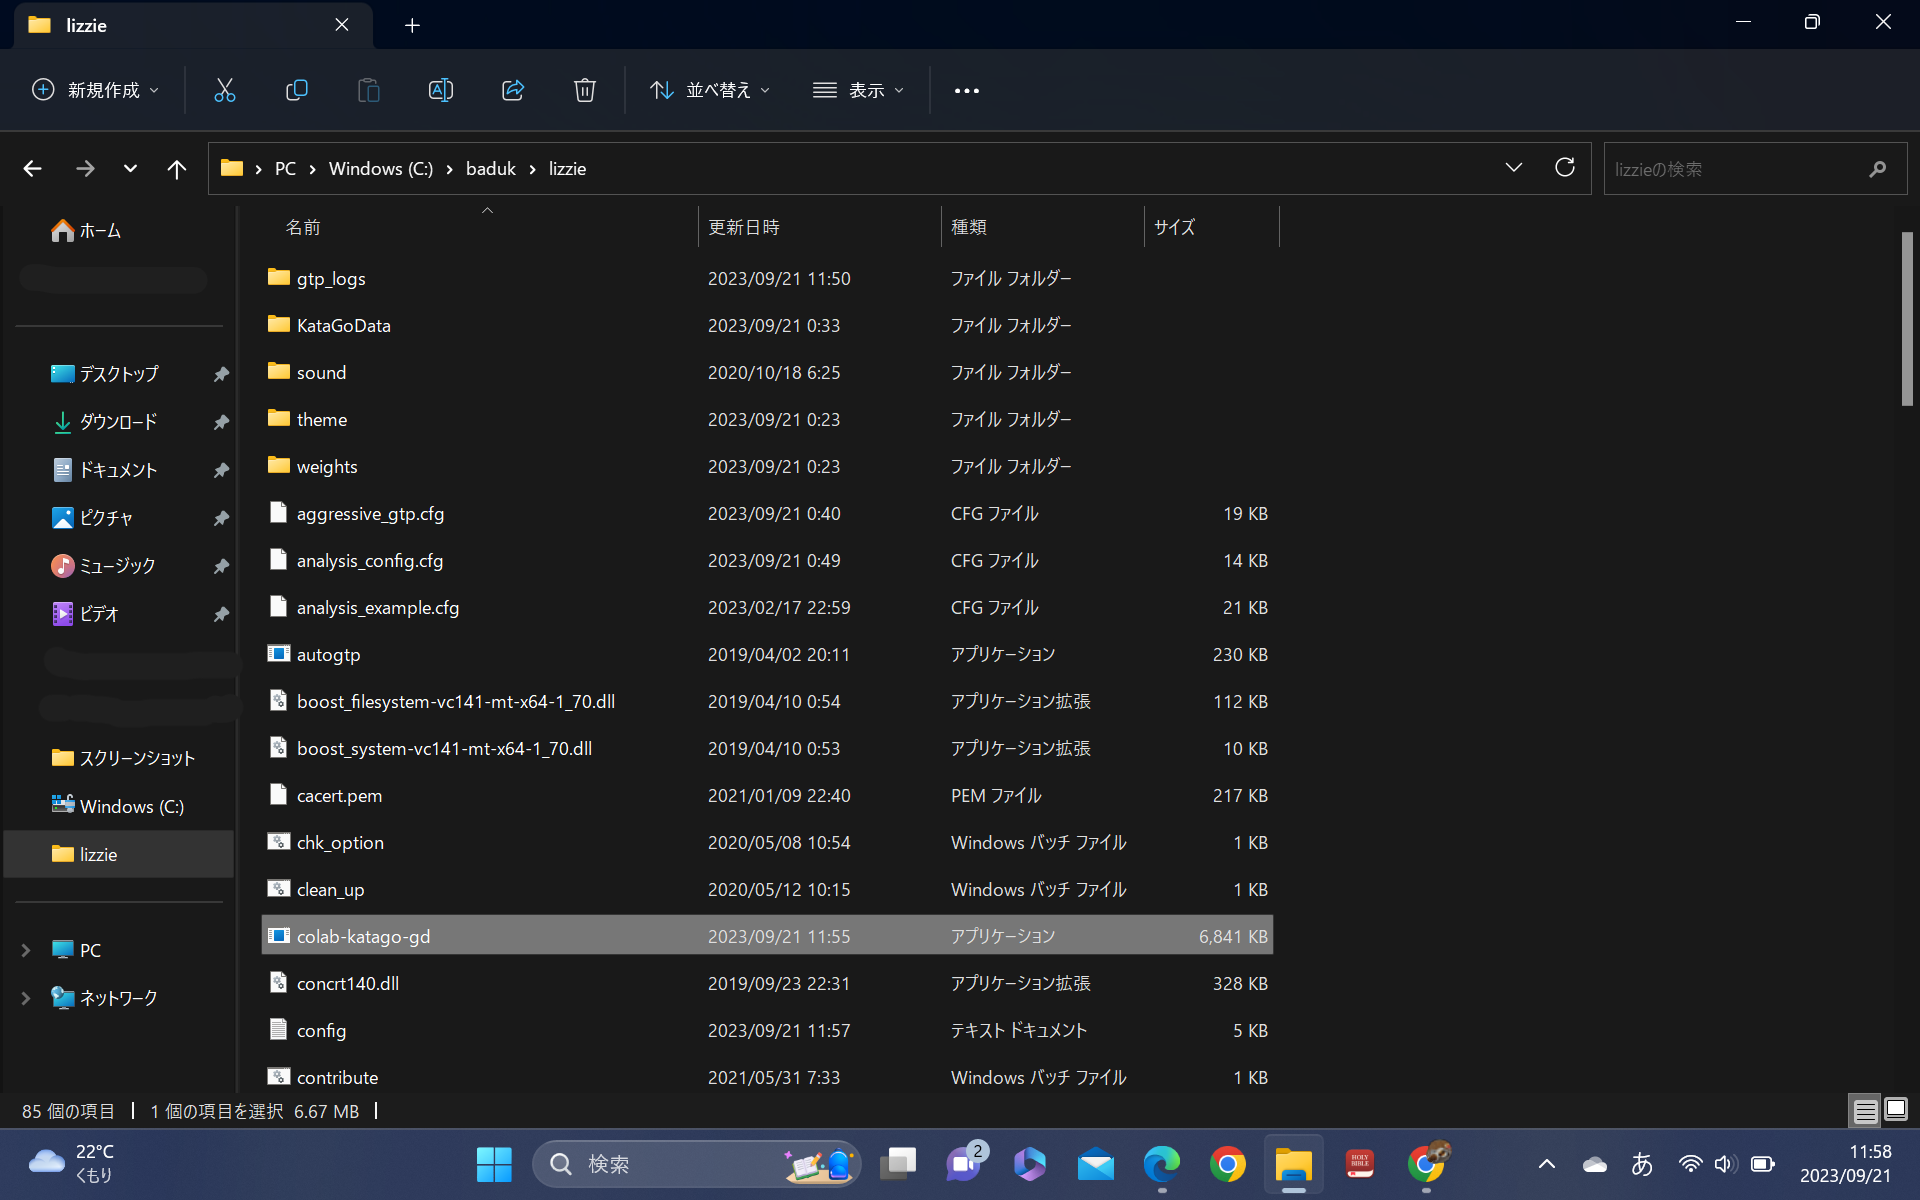Go forward with the right arrow
1920x1200 pixels.
(x=86, y=169)
